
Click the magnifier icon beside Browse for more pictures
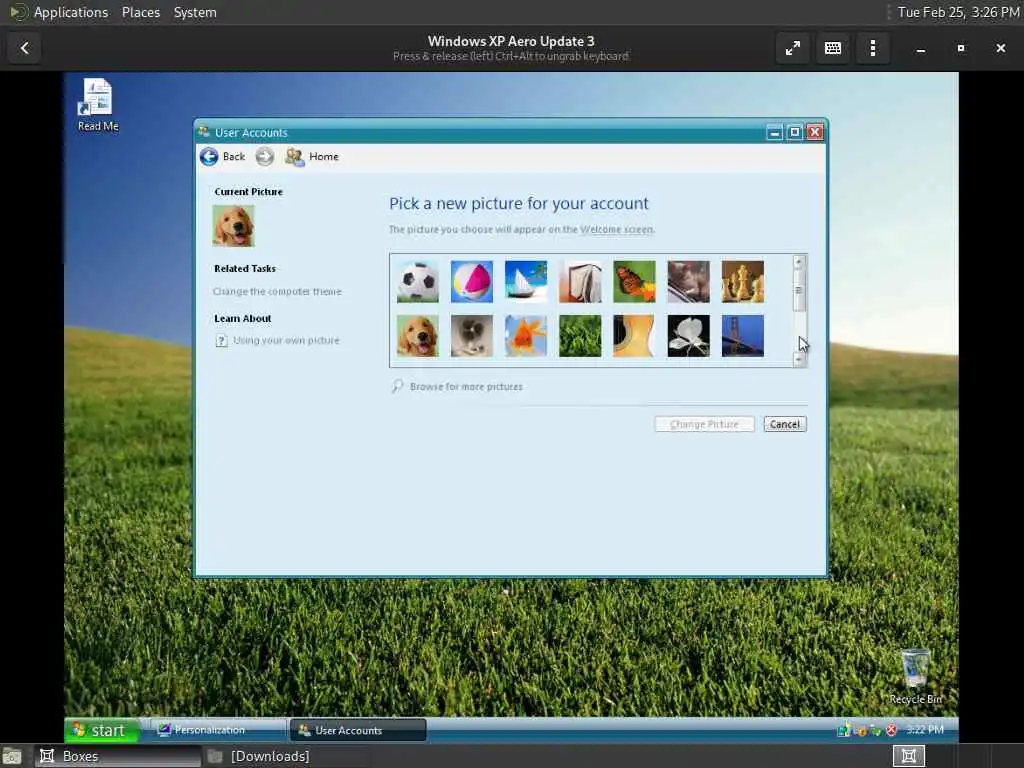click(x=397, y=387)
